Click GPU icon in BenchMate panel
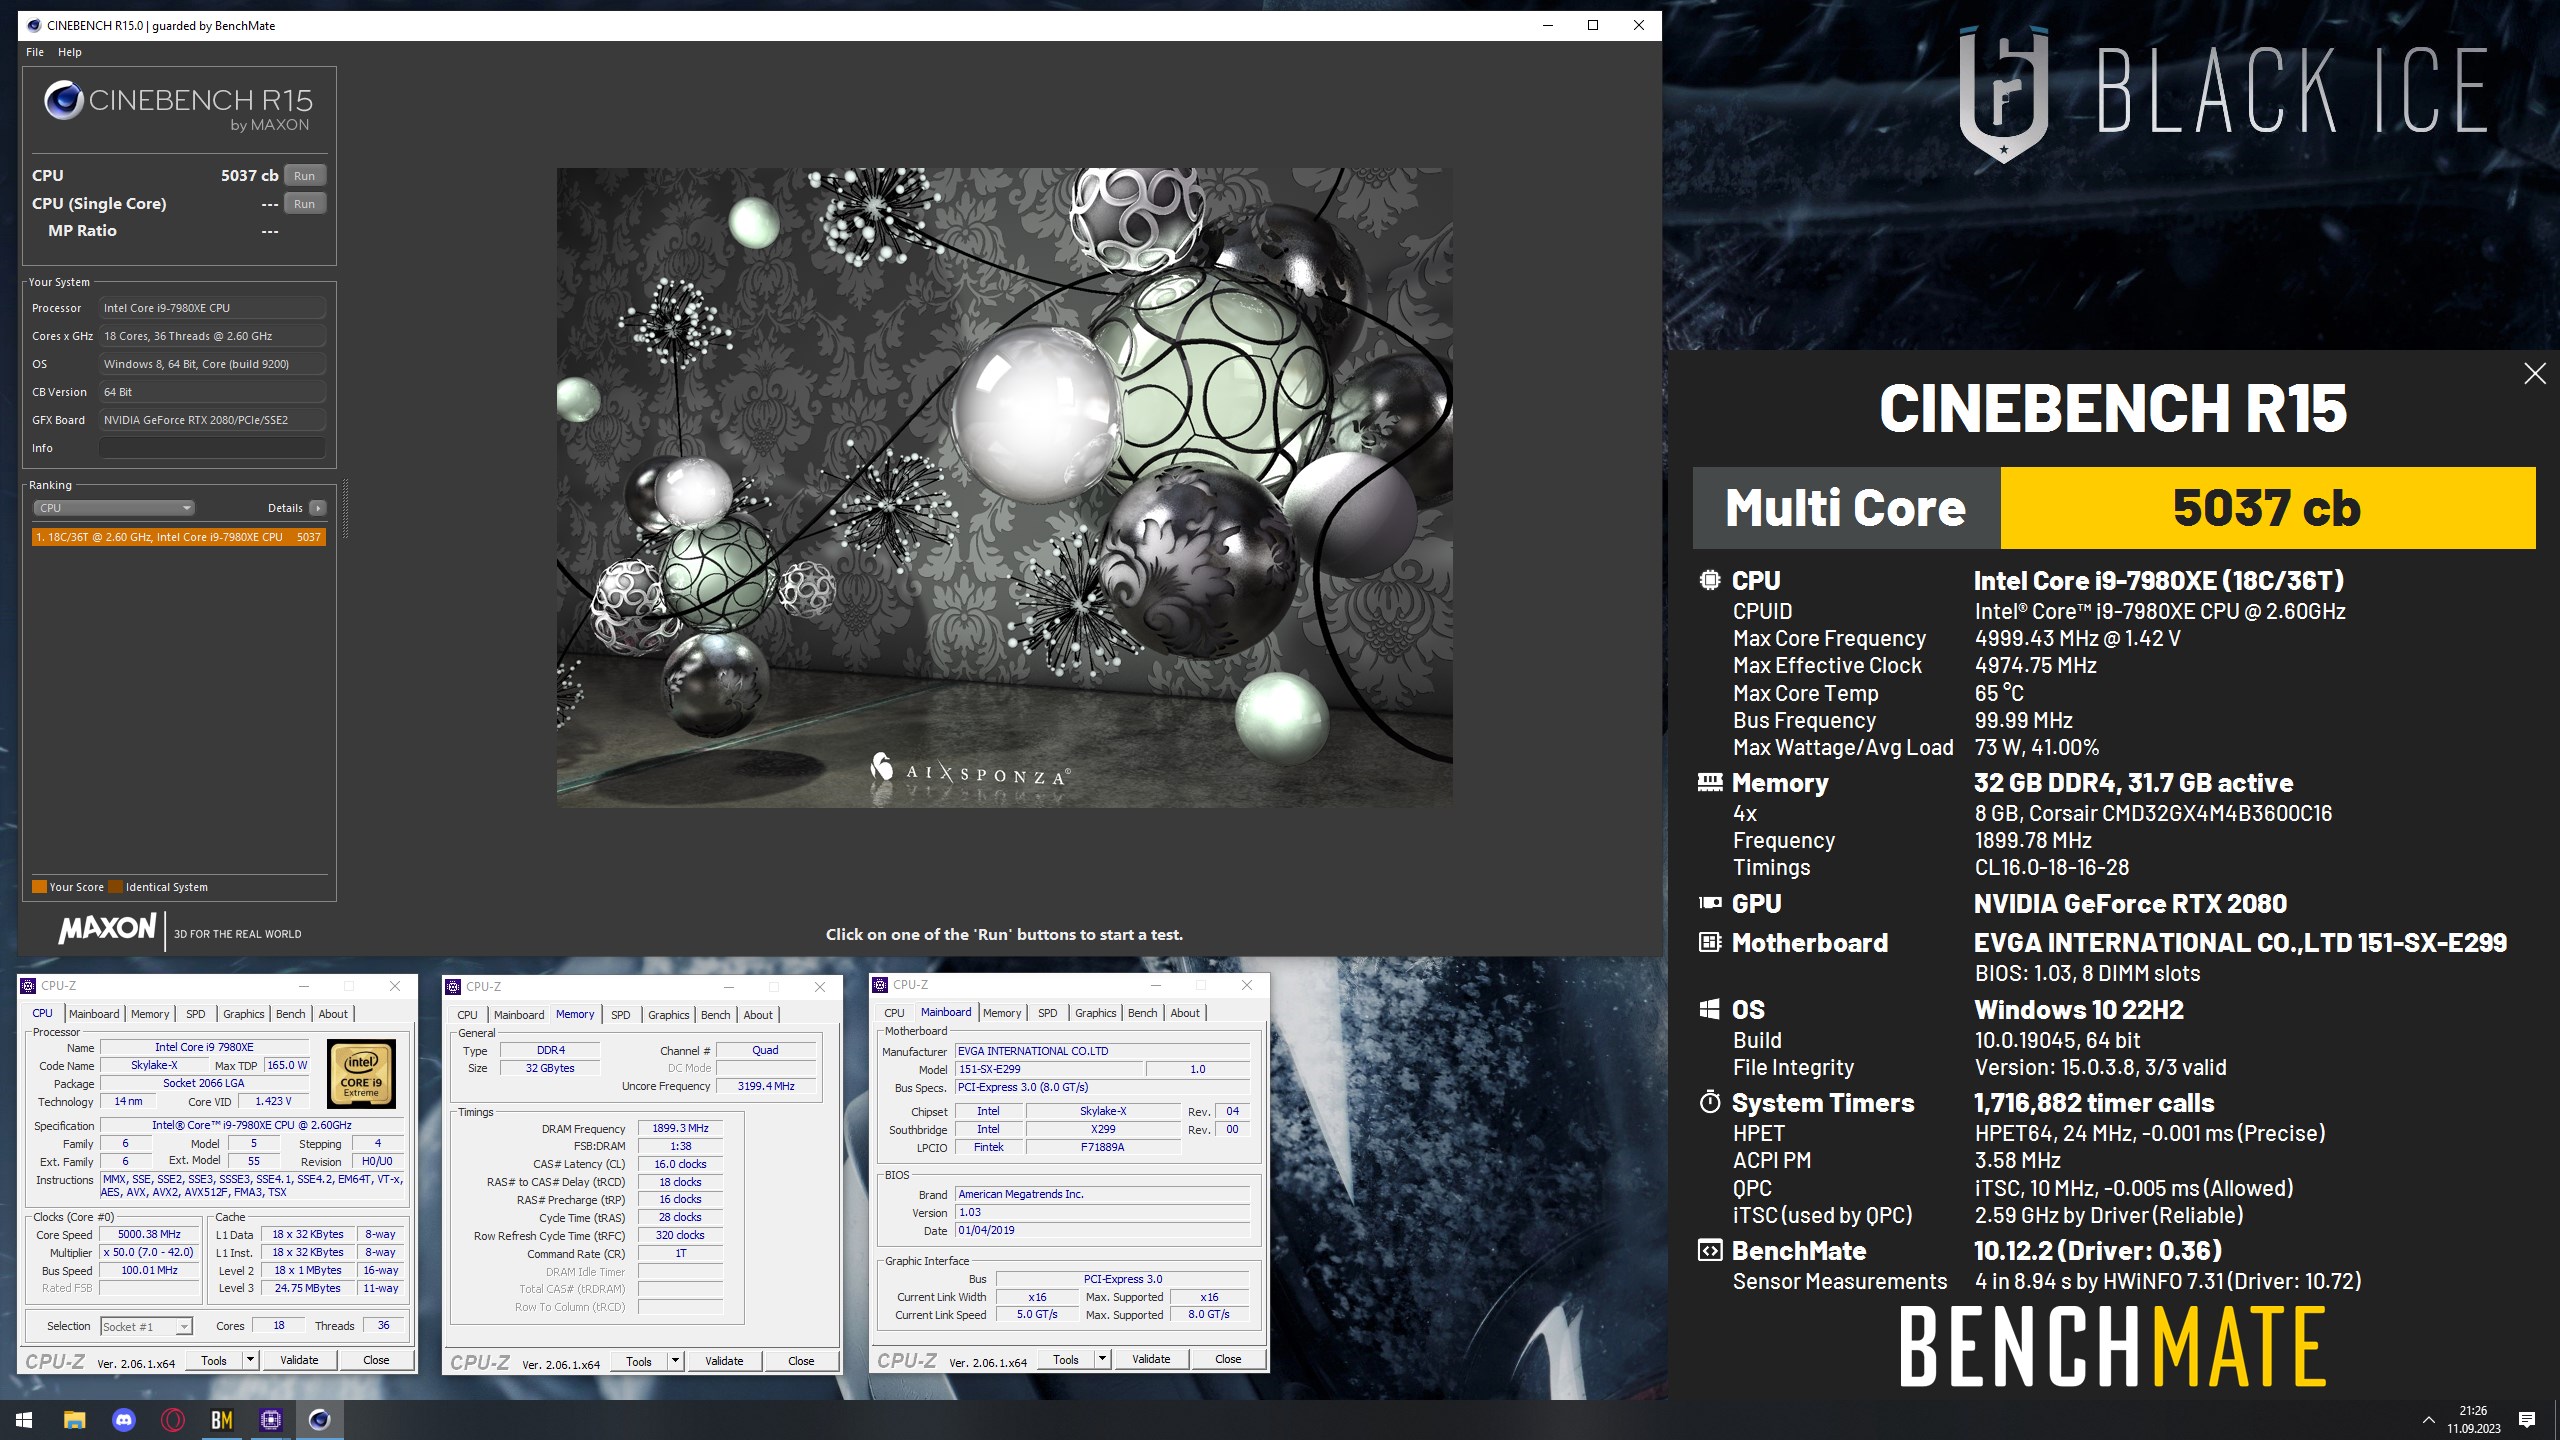The width and height of the screenshot is (2560, 1440). pyautogui.click(x=1710, y=903)
